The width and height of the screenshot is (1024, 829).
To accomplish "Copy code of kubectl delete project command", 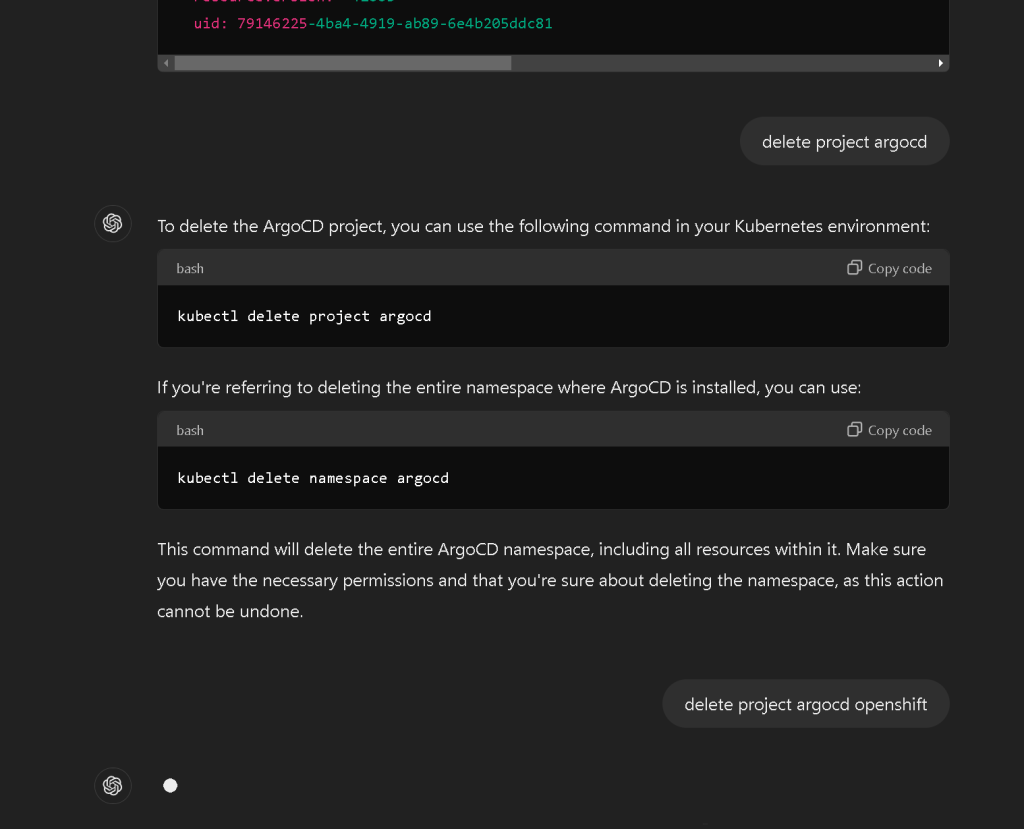I will (x=889, y=268).
